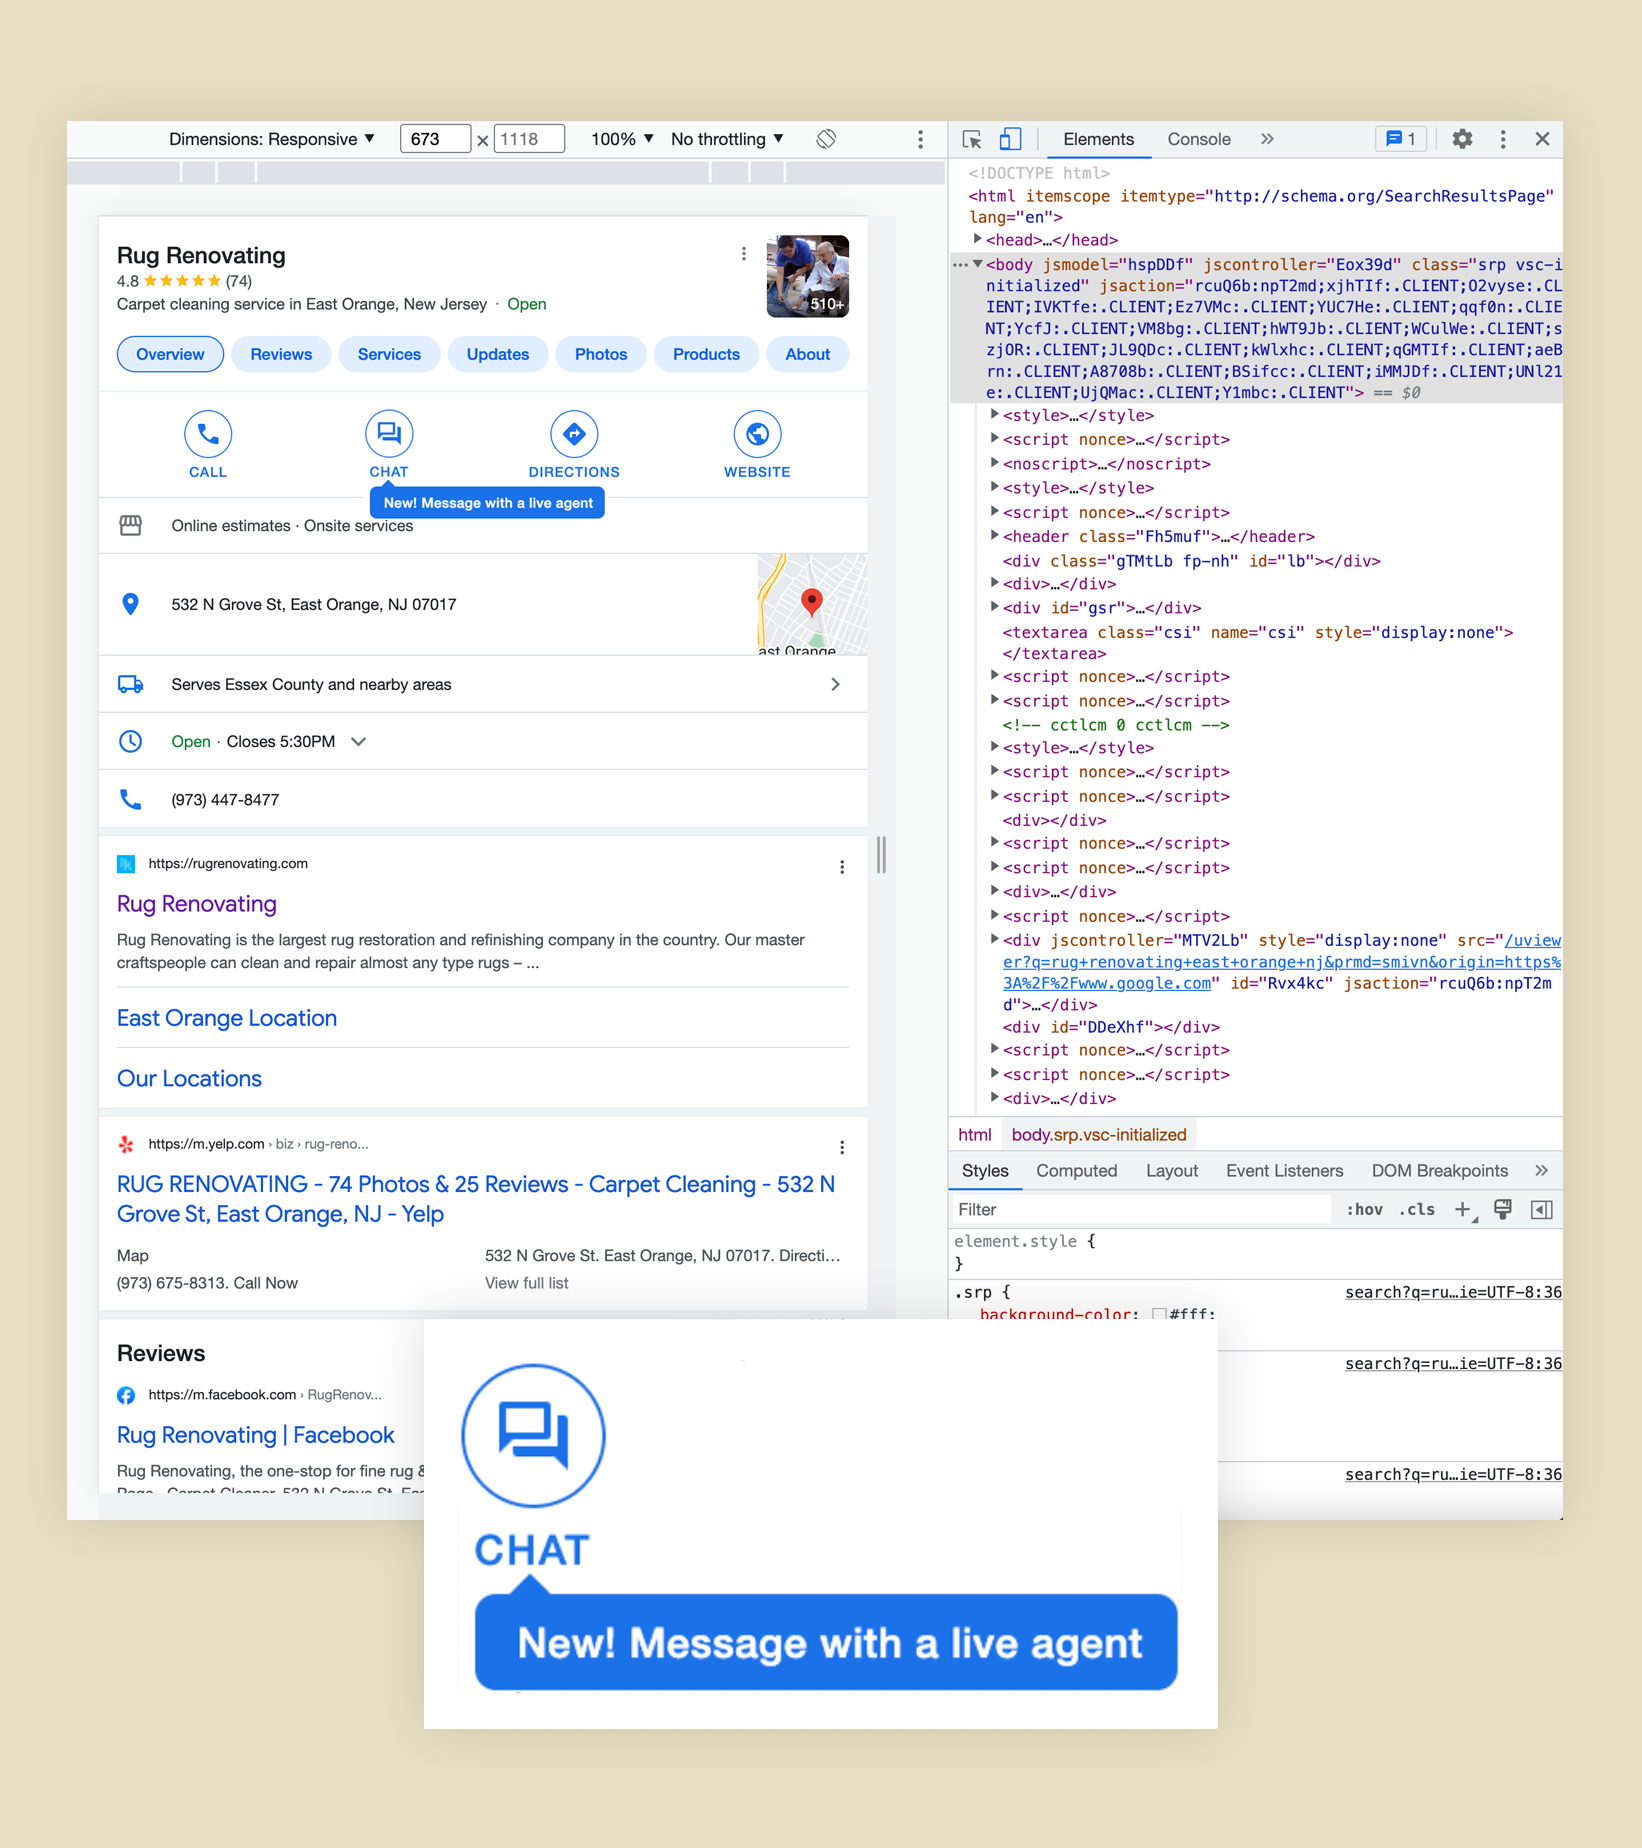
Task: Expand the head element node
Action: (x=978, y=239)
